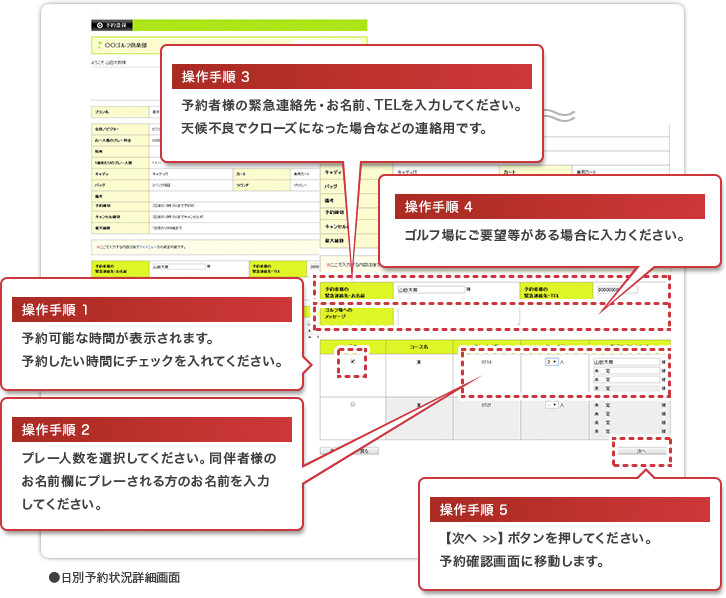This screenshot has width=726, height=598.
Task: Click the 戻る button
Action: (x=350, y=451)
